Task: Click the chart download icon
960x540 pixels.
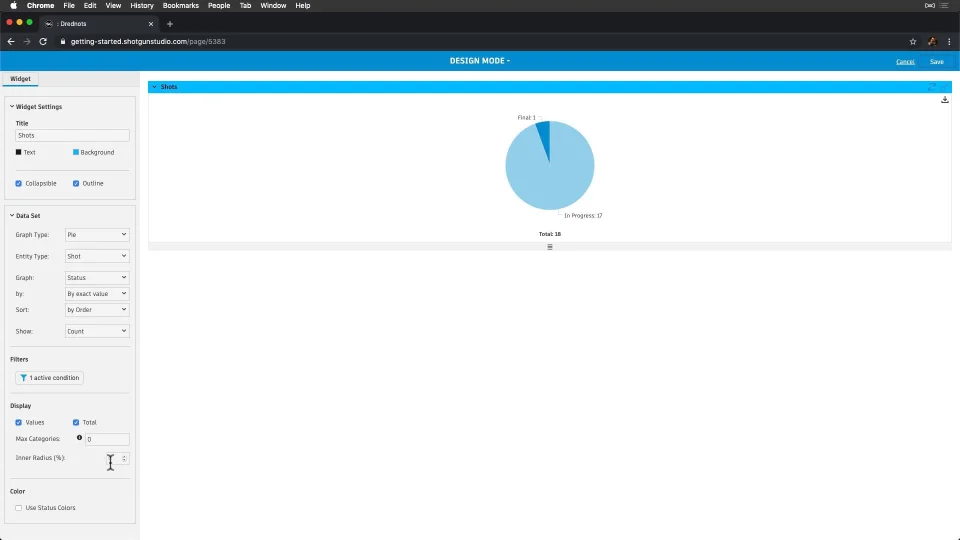Action: coord(945,99)
